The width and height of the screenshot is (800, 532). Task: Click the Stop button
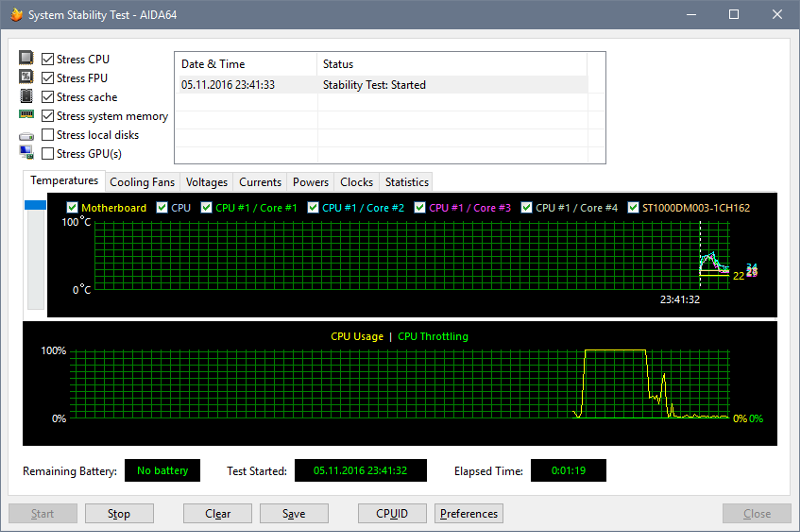(119, 514)
